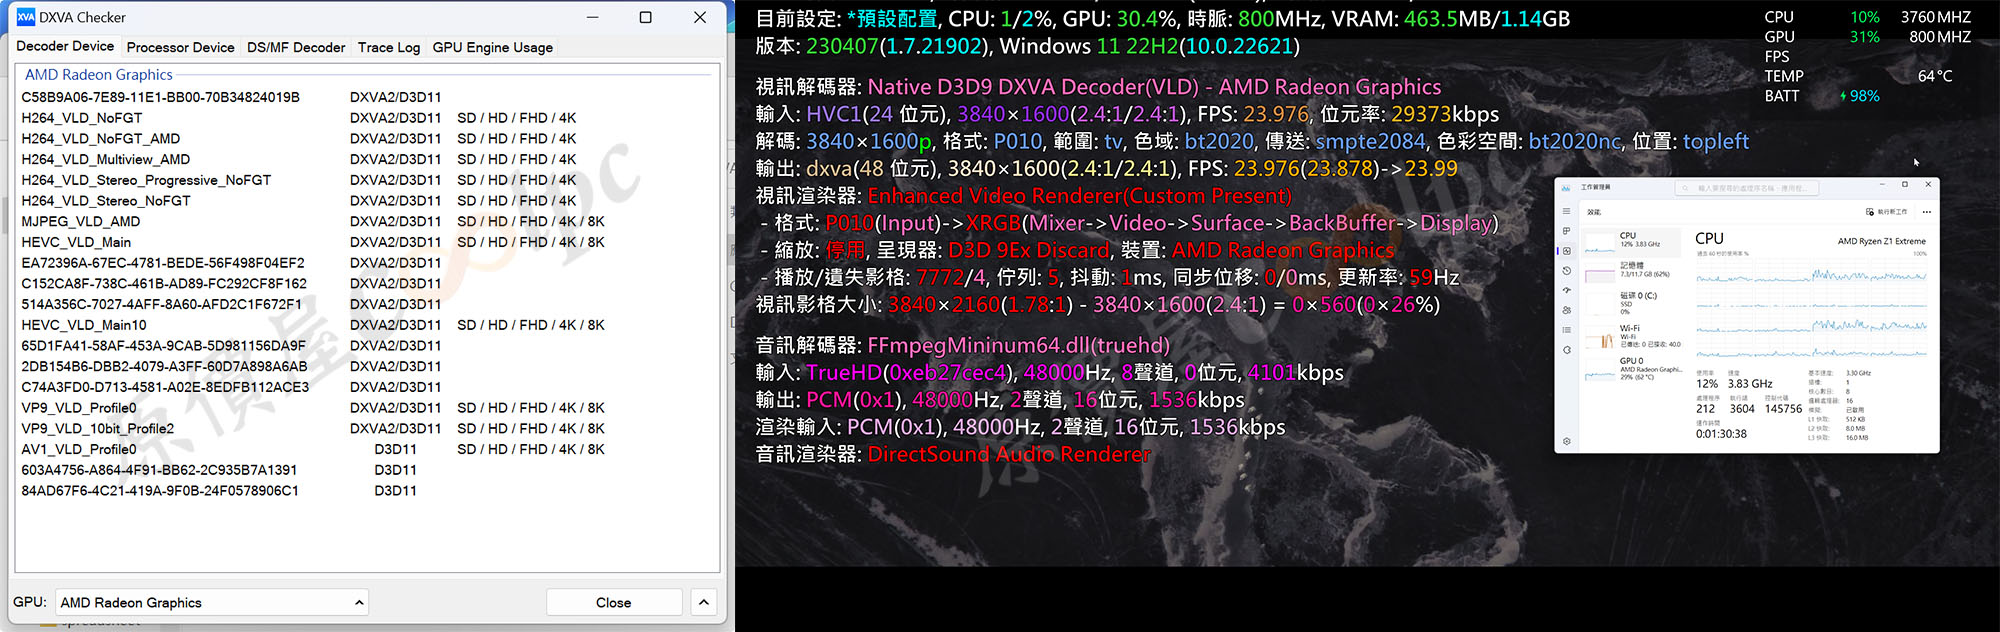Open Users icon in Task Manager sidebar
This screenshot has height=632, width=2000.
[1566, 310]
